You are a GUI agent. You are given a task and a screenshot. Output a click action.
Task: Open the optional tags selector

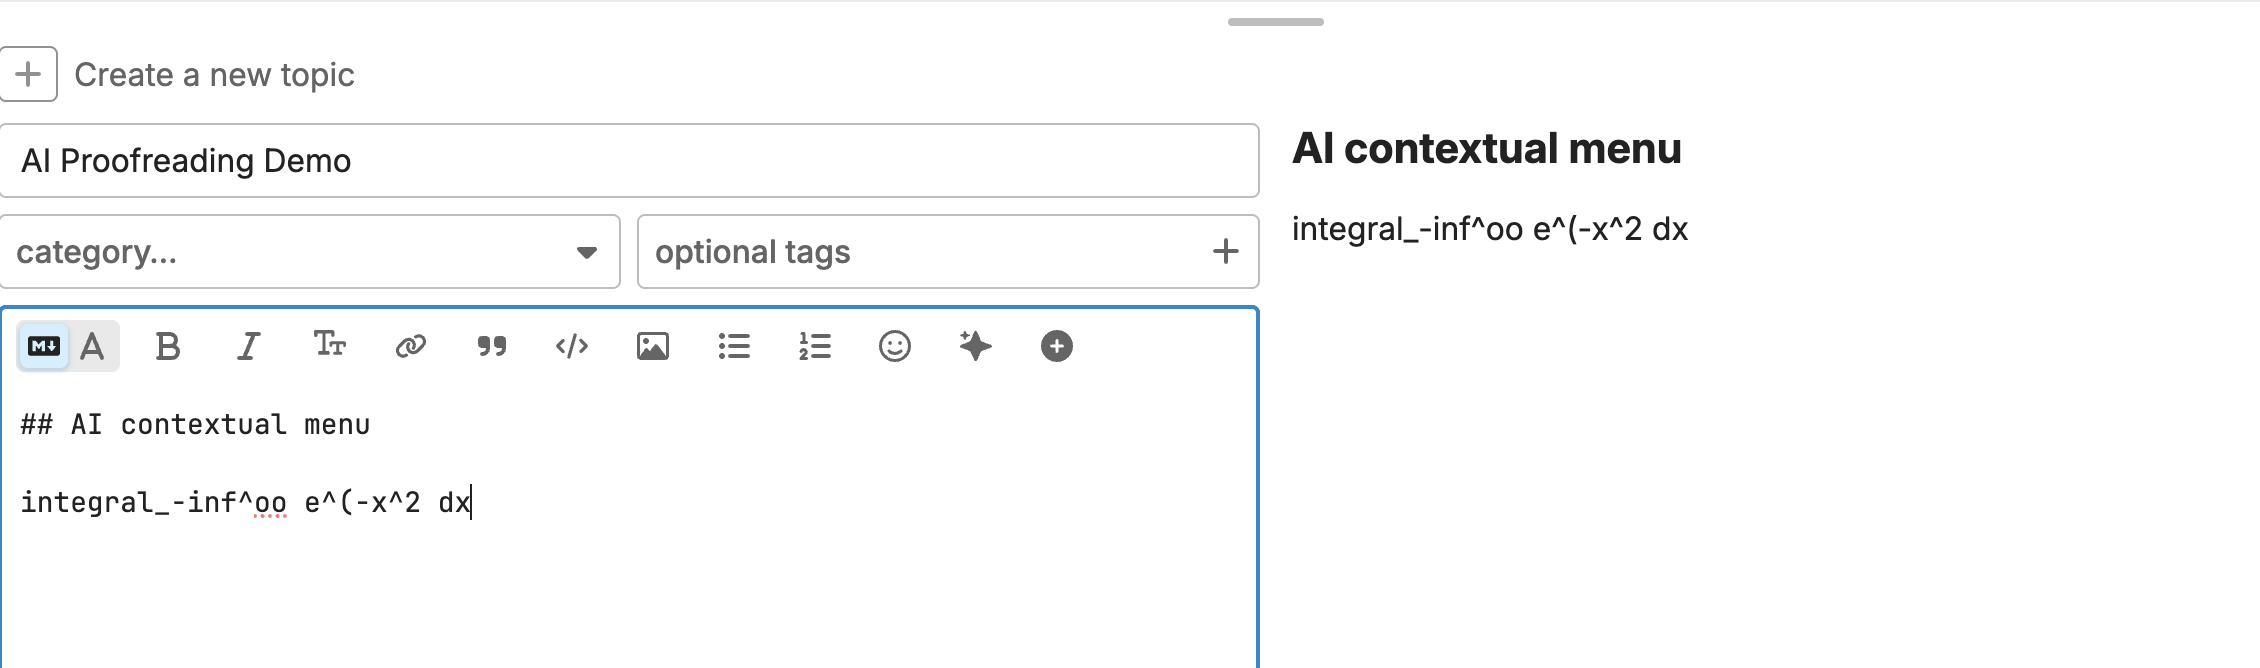point(930,252)
